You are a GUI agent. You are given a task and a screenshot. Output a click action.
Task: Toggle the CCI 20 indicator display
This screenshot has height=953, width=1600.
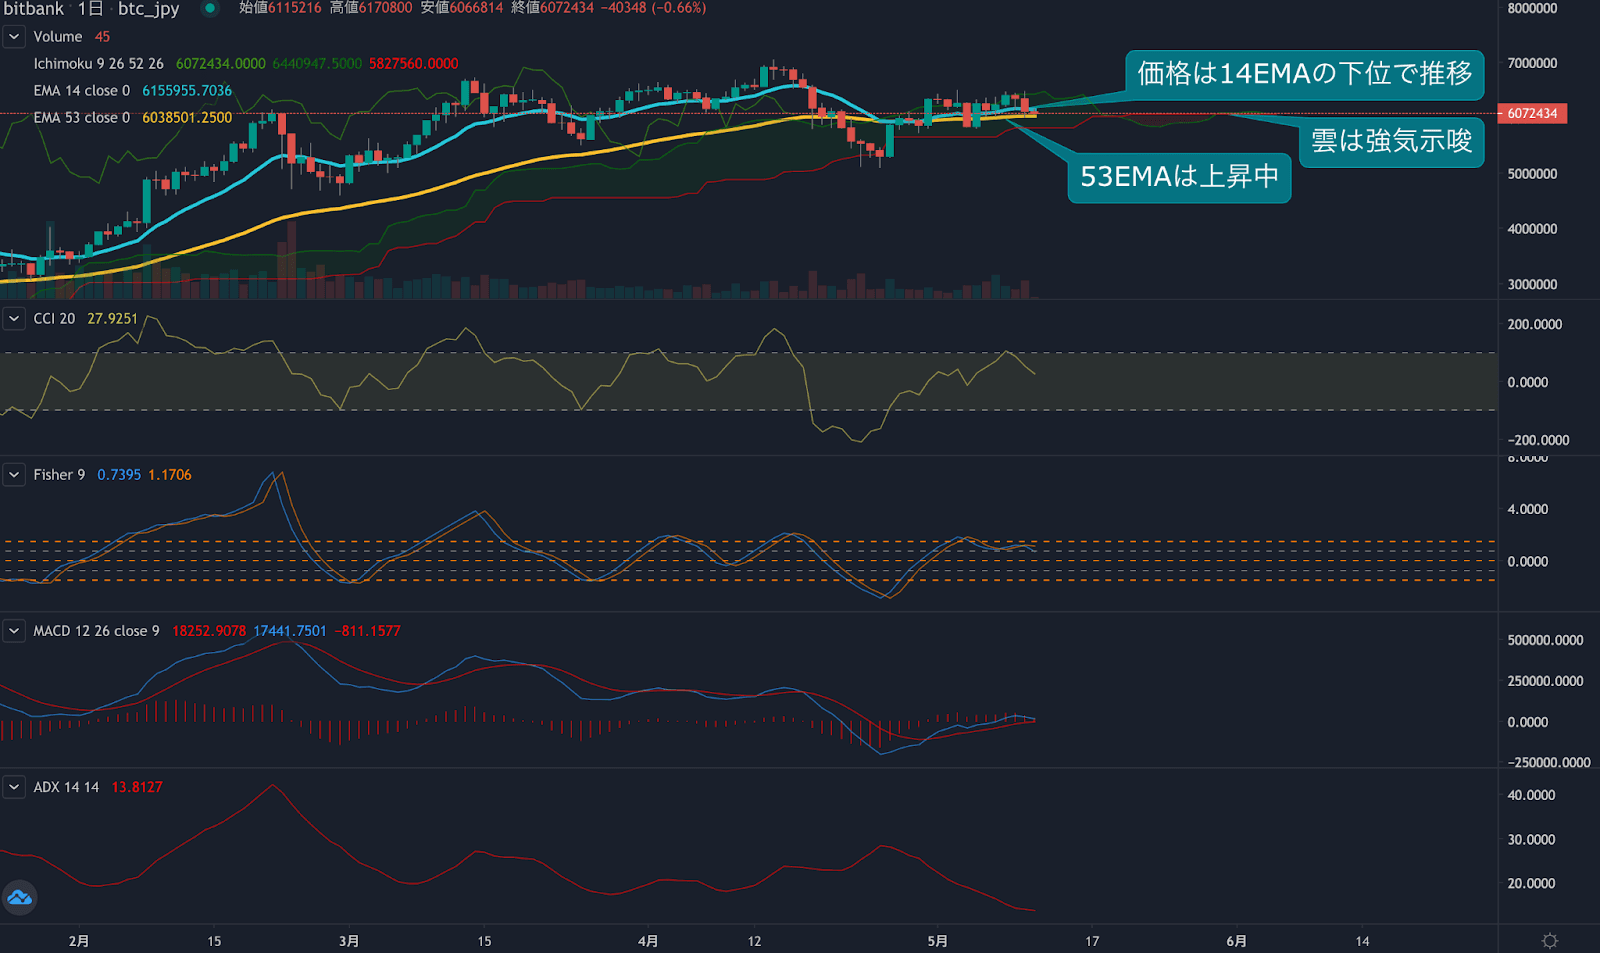point(55,317)
